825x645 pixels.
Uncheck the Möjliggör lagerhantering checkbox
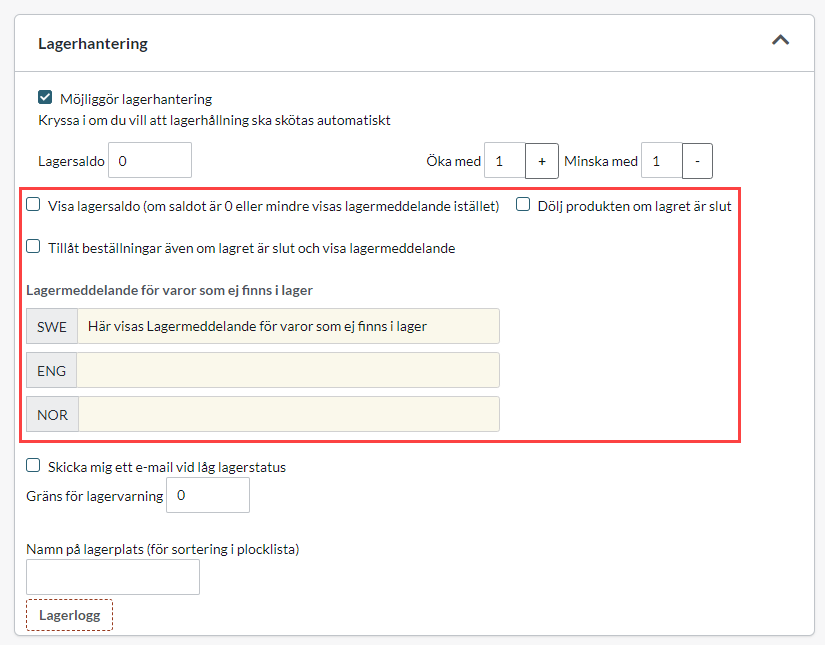[45, 98]
